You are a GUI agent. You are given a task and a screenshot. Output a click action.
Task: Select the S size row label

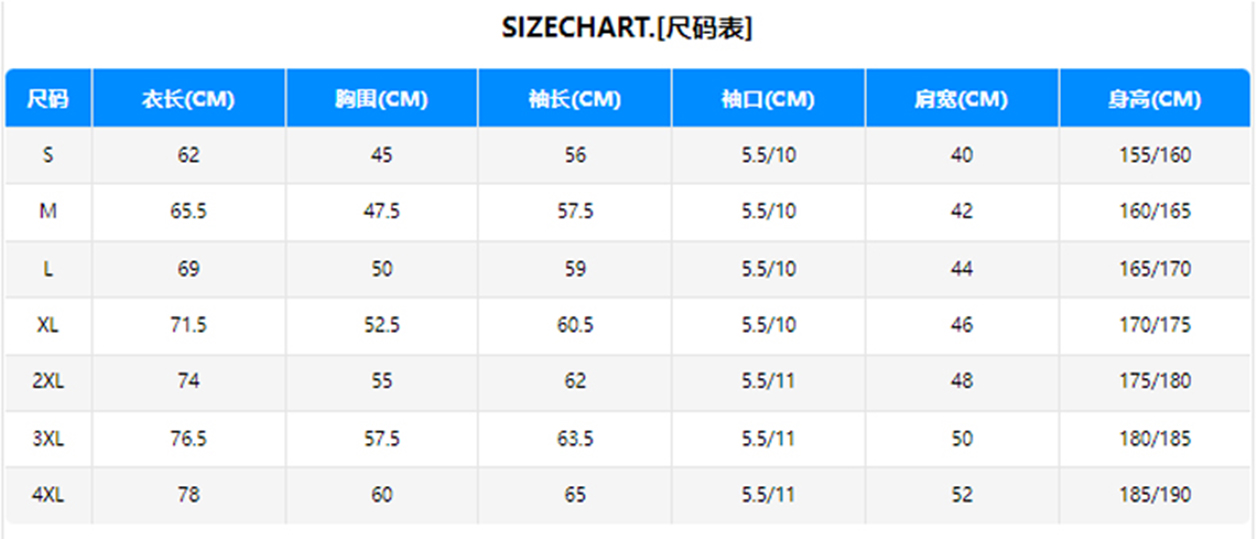click(x=48, y=155)
